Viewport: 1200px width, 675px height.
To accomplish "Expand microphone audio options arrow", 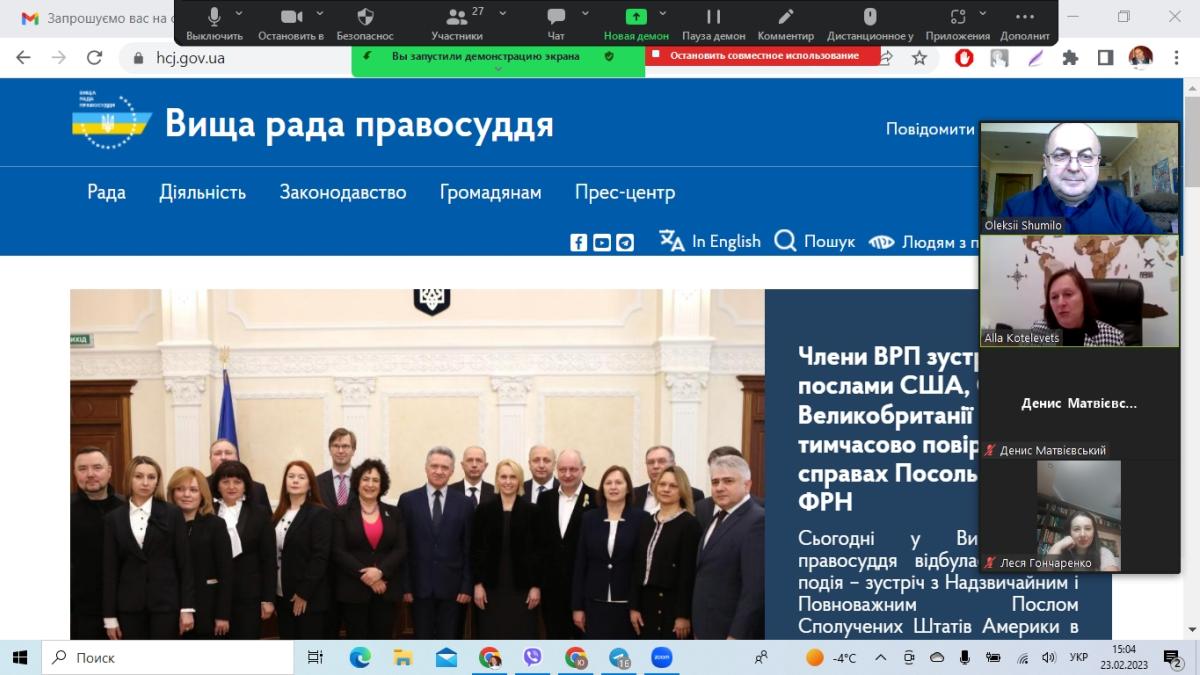I will pyautogui.click(x=239, y=14).
